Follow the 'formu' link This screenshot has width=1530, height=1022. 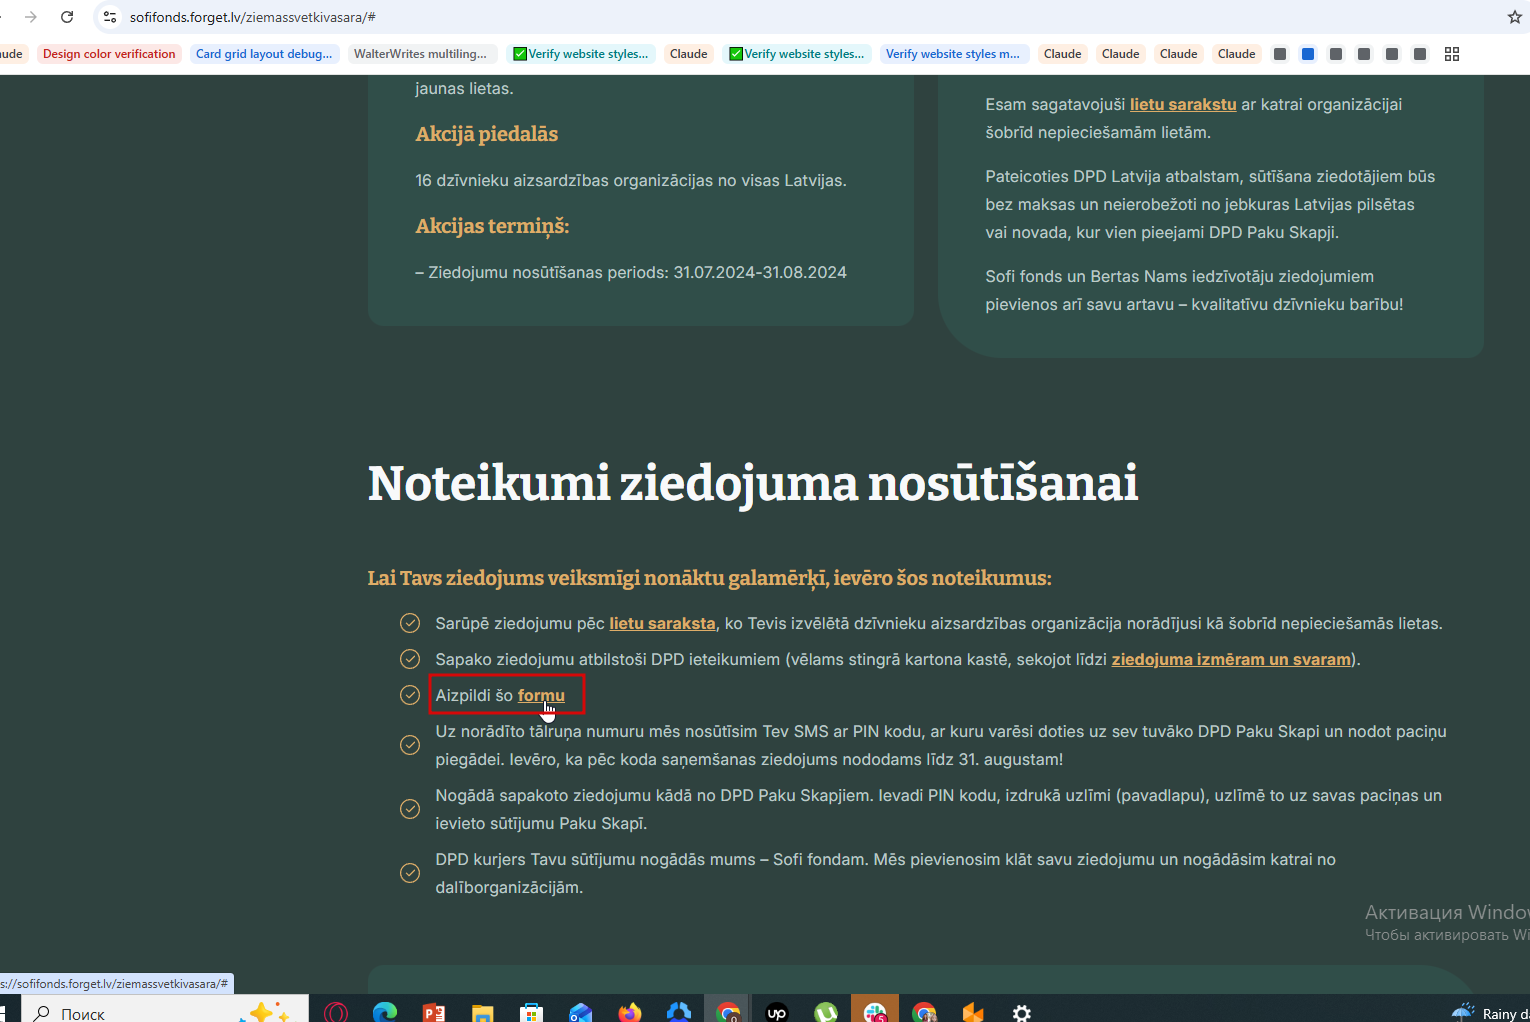(541, 695)
